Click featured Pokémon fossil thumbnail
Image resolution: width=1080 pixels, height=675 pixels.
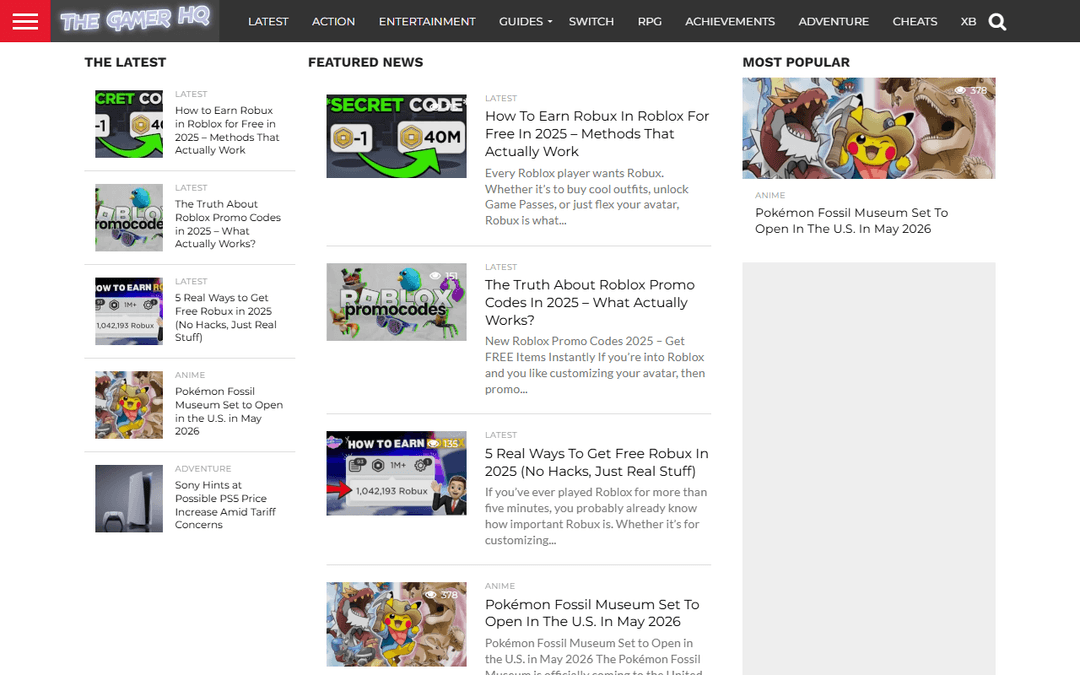tap(396, 624)
